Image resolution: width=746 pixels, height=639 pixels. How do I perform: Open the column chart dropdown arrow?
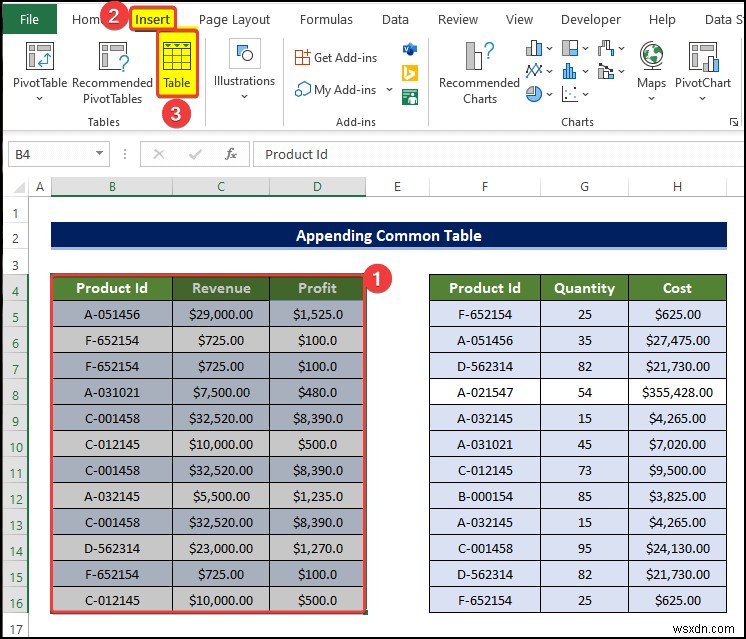550,49
